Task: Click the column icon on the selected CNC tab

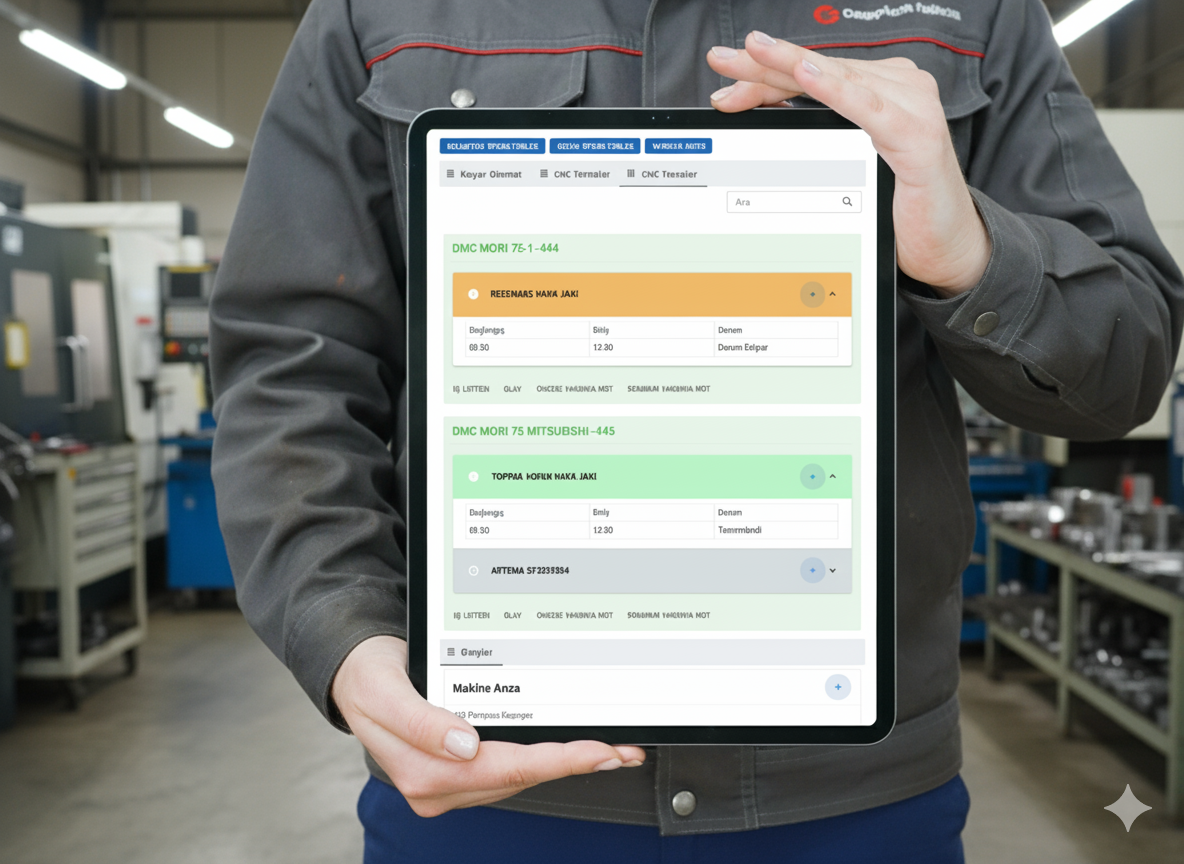Action: tap(631, 174)
